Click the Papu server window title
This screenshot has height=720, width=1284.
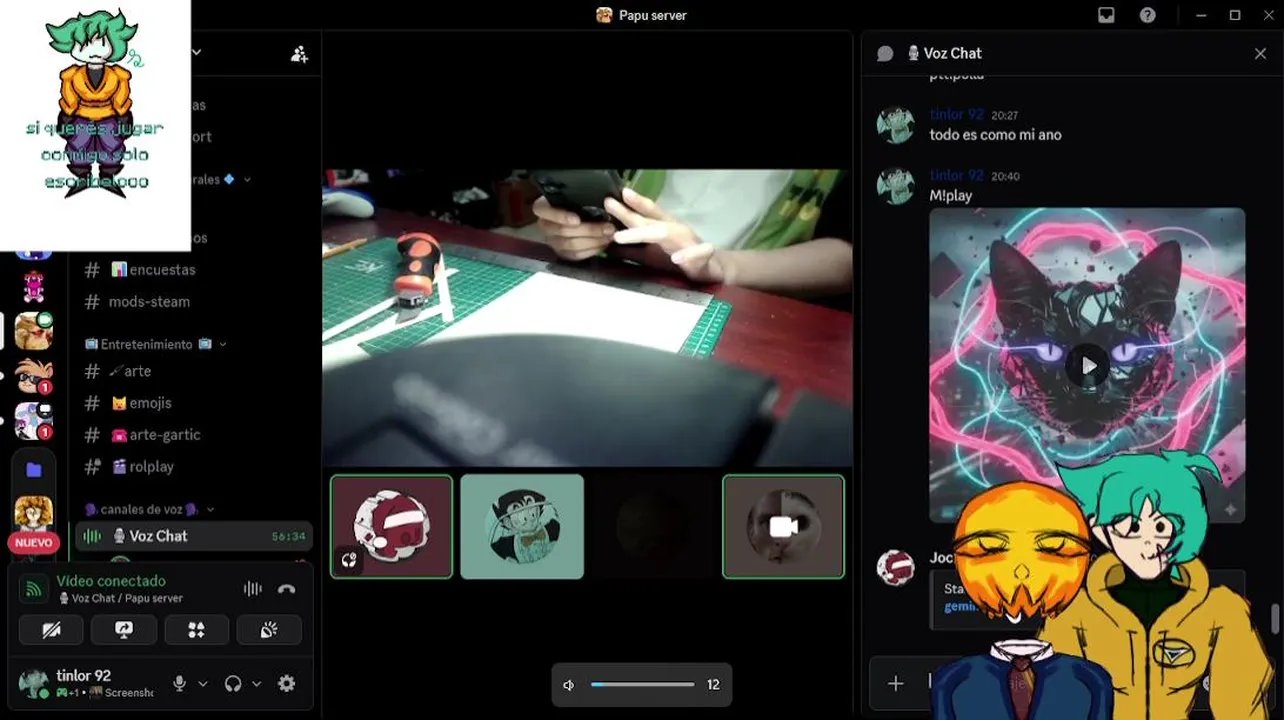(x=642, y=15)
